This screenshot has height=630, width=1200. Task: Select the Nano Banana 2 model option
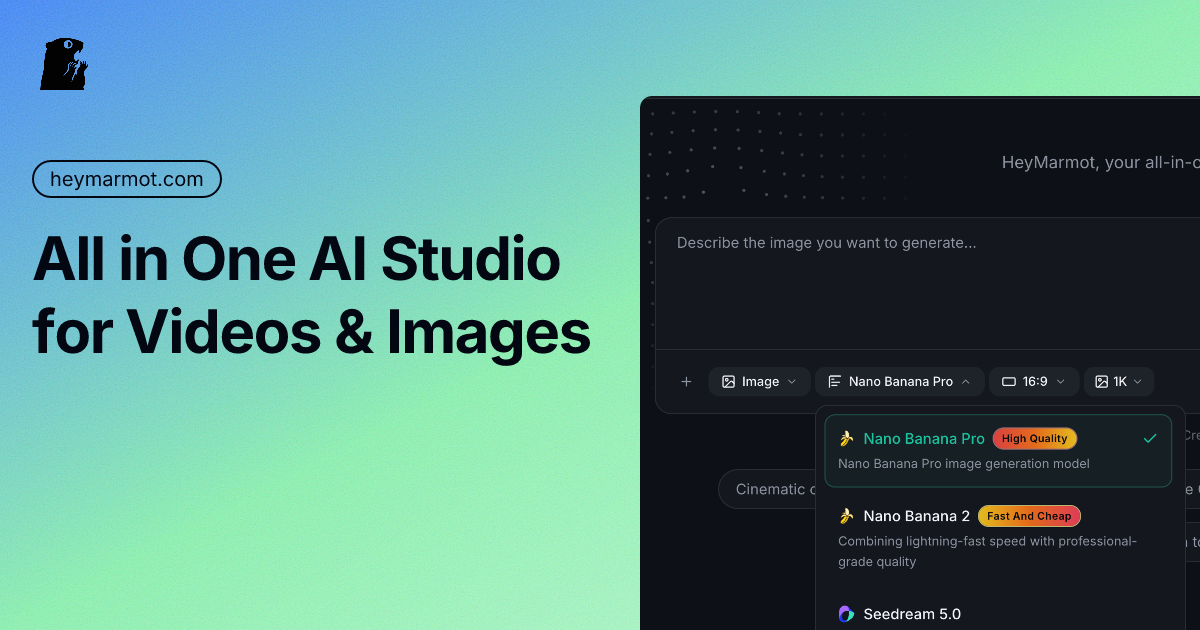[998, 538]
